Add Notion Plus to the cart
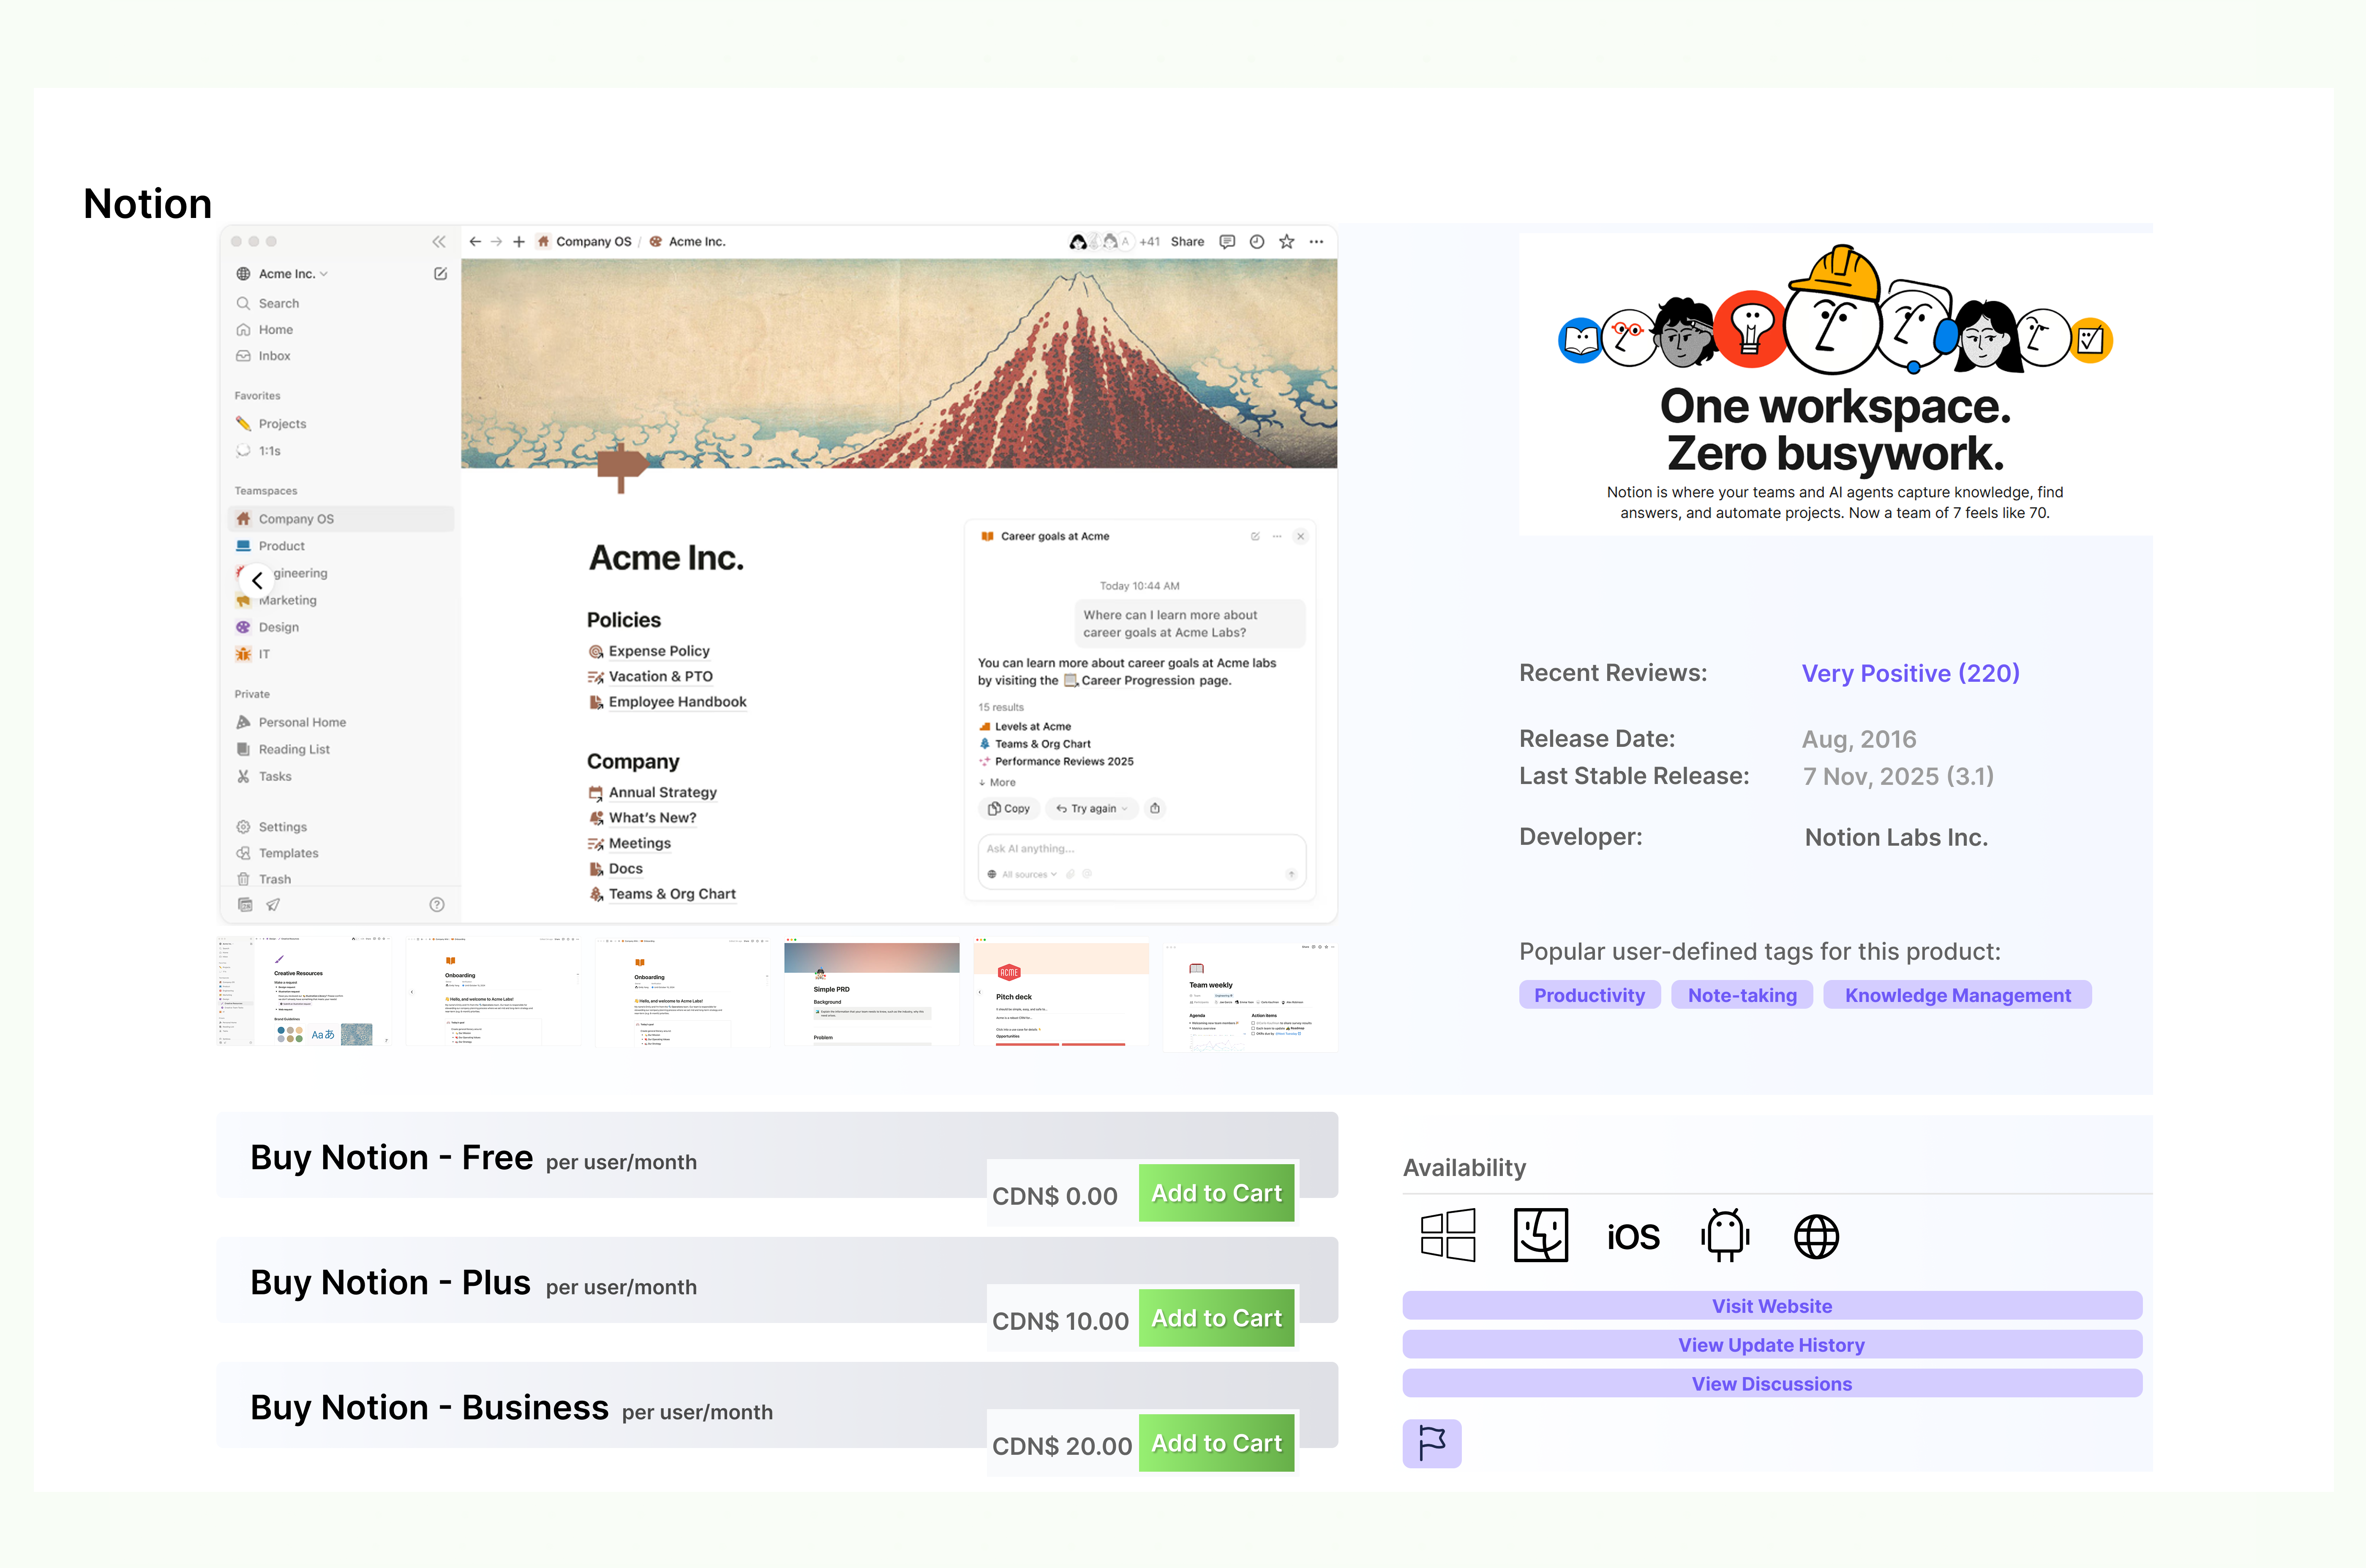2366x1568 pixels. tap(1216, 1317)
